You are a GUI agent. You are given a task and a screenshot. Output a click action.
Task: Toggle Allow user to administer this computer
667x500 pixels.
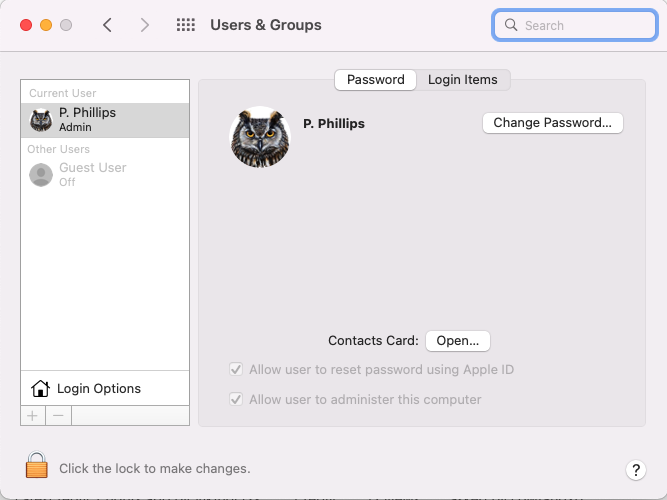[236, 399]
